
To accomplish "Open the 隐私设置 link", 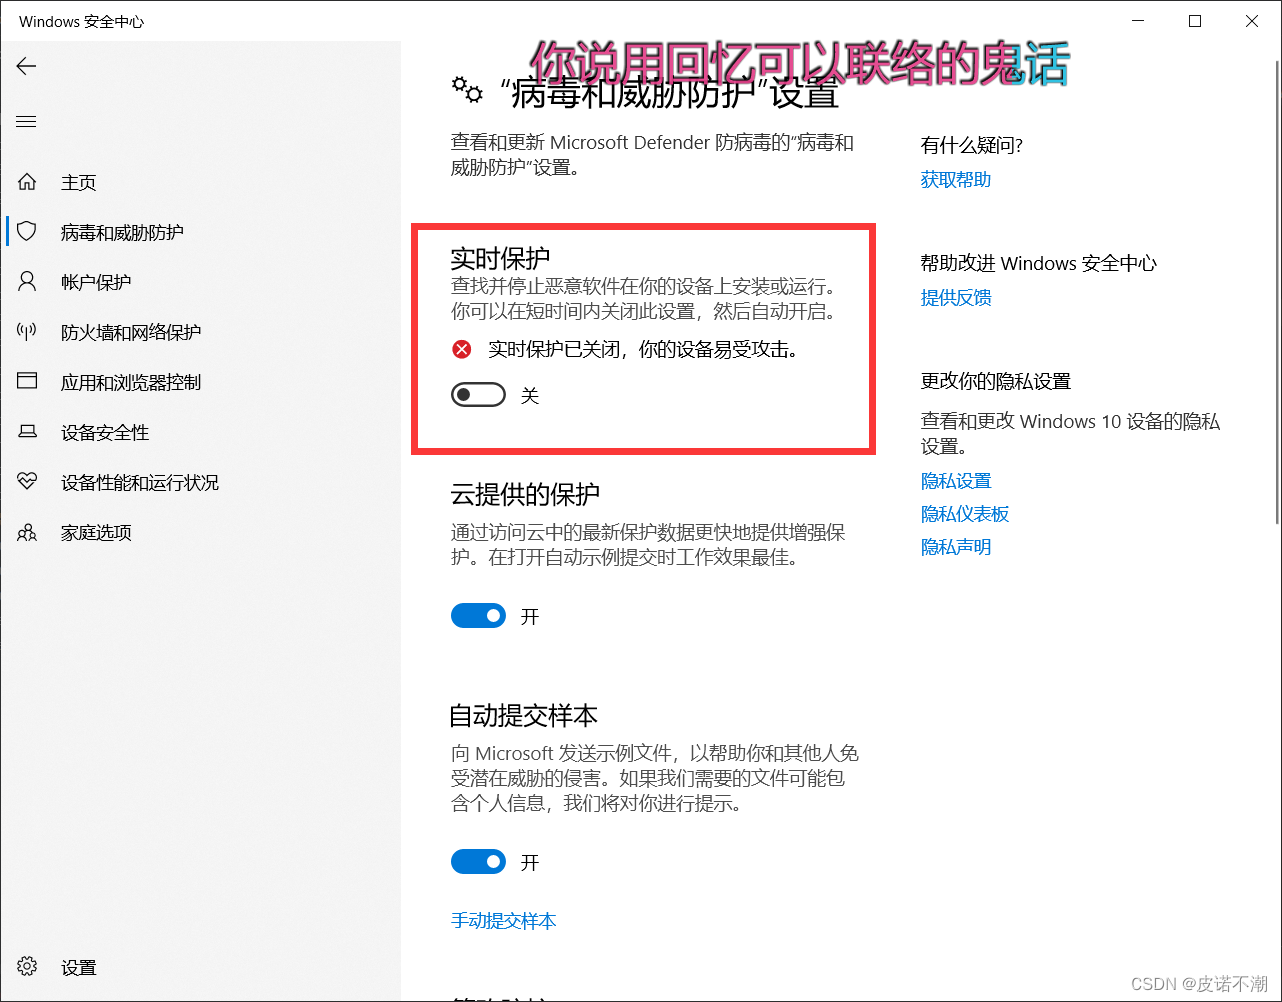I will point(956,481).
